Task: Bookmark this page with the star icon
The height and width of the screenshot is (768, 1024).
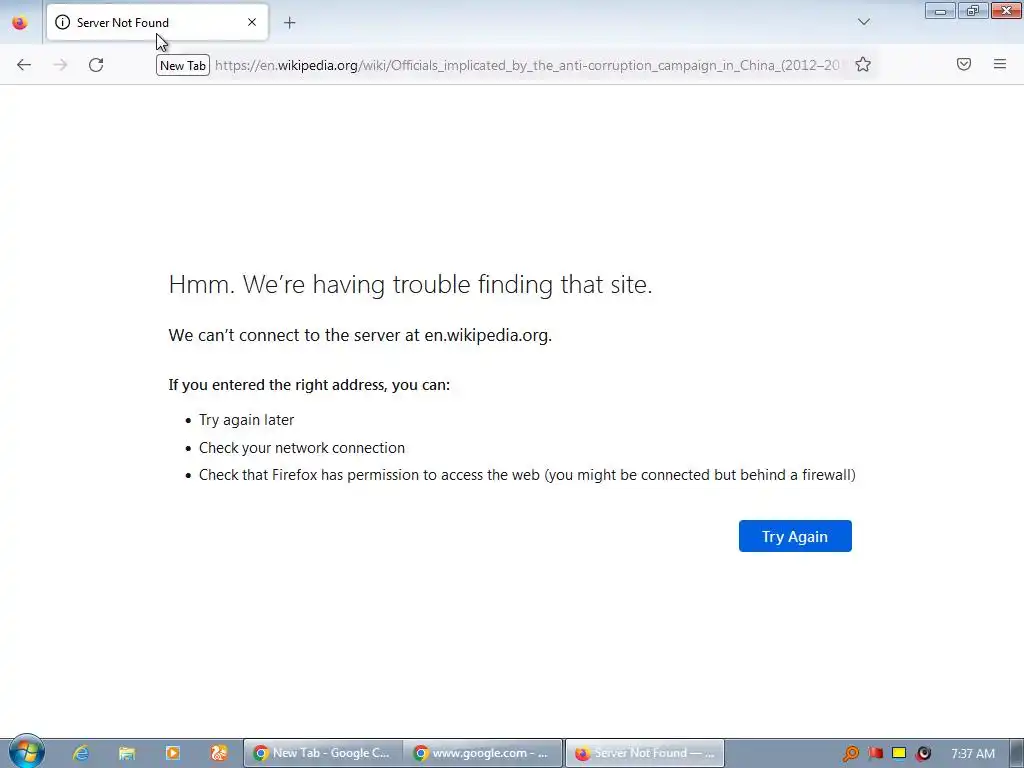Action: point(863,65)
